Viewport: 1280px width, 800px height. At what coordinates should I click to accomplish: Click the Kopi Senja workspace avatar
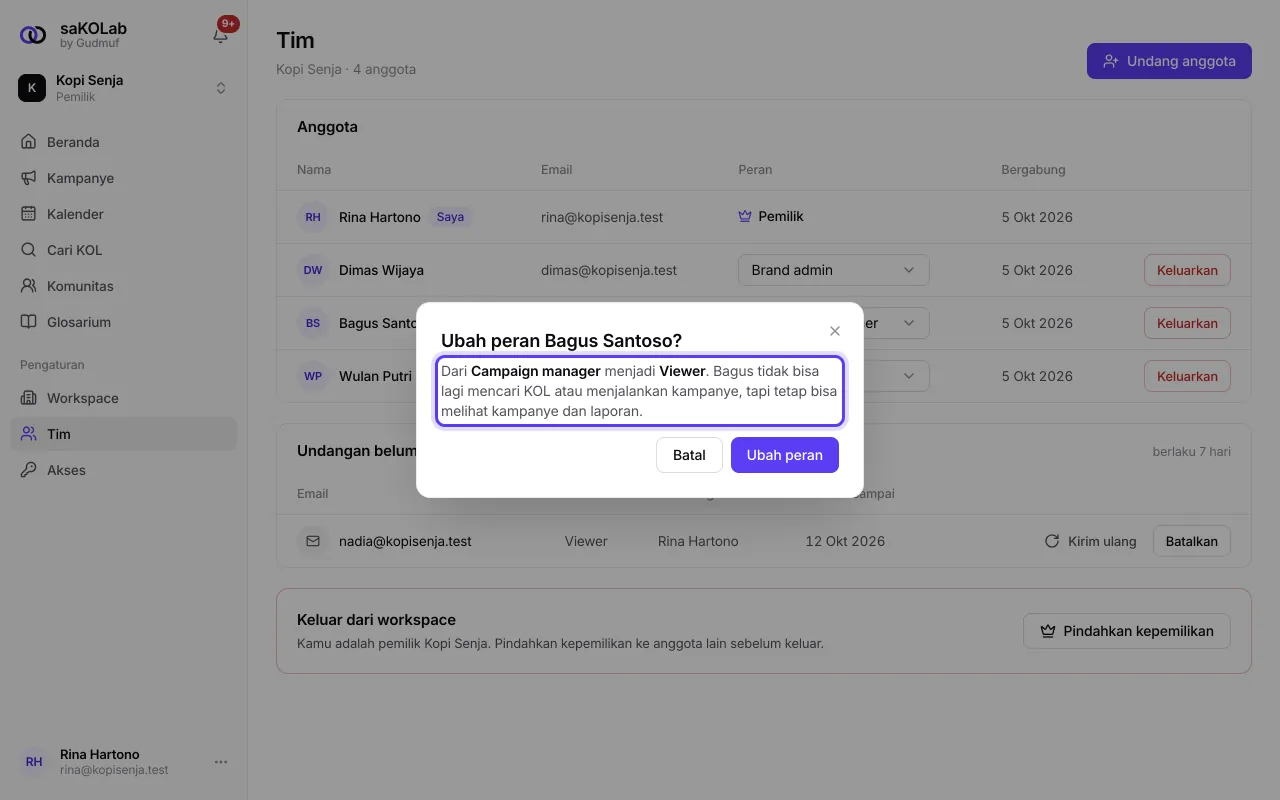tap(32, 88)
